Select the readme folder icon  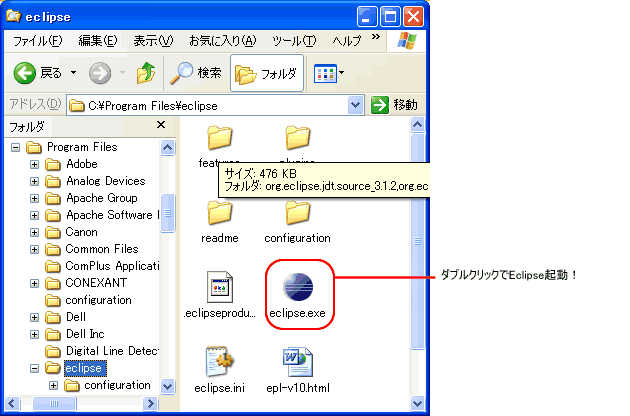coord(219,212)
